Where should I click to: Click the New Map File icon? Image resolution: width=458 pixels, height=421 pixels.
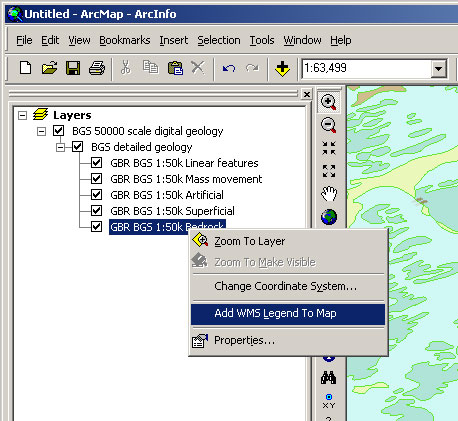click(x=26, y=68)
